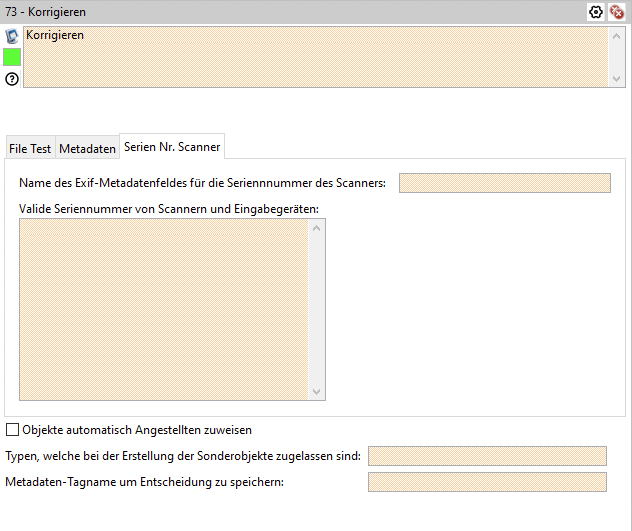Screen dimensions: 632x531
Task: Click the Metadaten-Tagname input field
Action: point(487,482)
